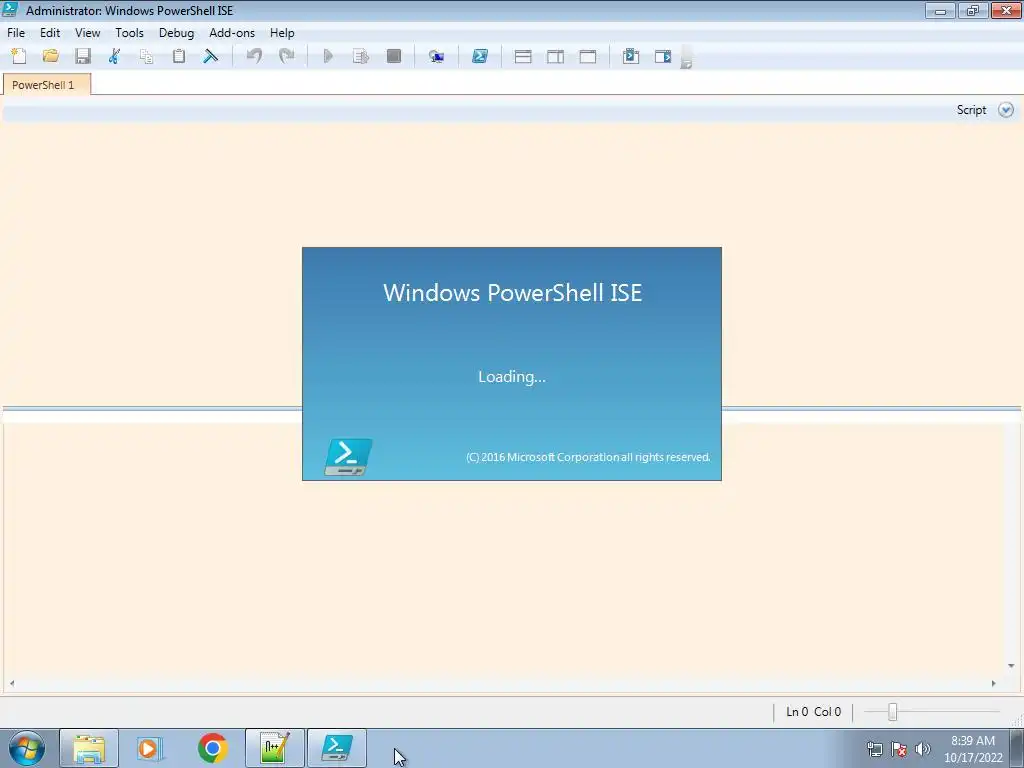The height and width of the screenshot is (768, 1024).
Task: Open the Debug menu
Action: (x=176, y=33)
